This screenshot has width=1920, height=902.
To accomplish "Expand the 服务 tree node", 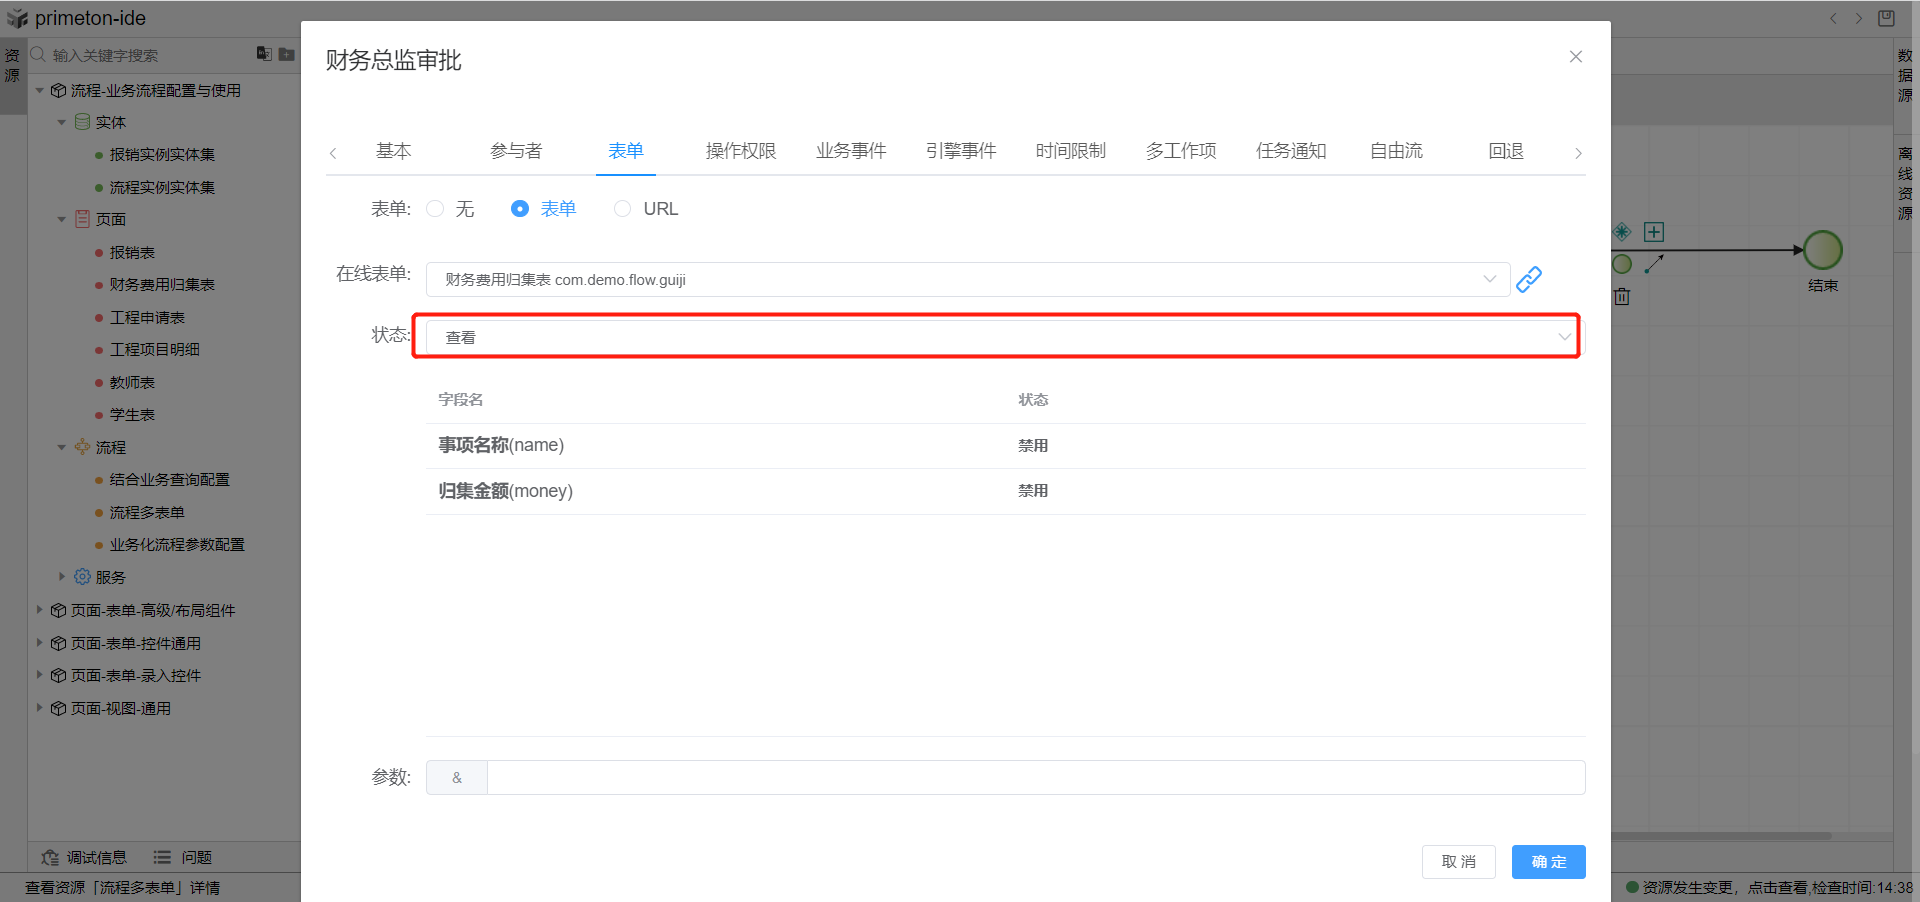I will 62,577.
